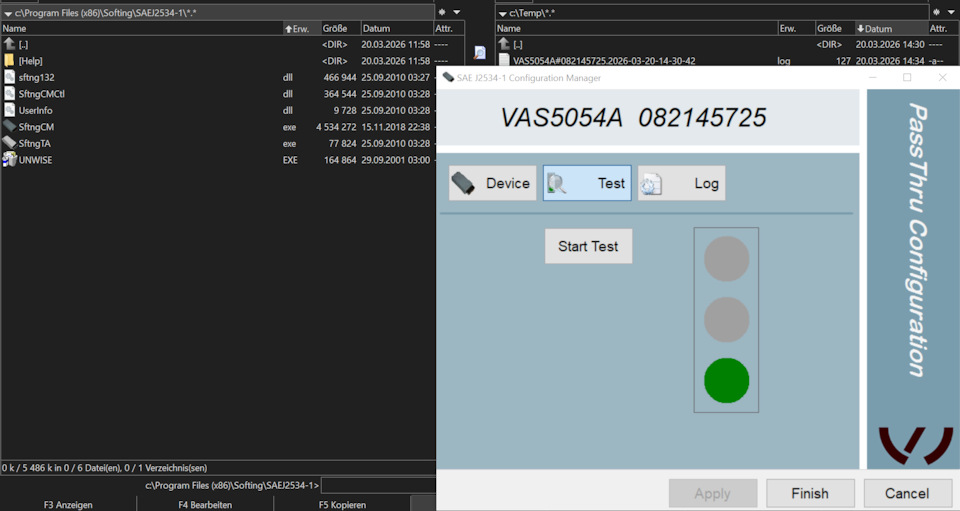The width and height of the screenshot is (960, 511).
Task: Click the Test tab's magnifier icon
Action: tap(557, 184)
